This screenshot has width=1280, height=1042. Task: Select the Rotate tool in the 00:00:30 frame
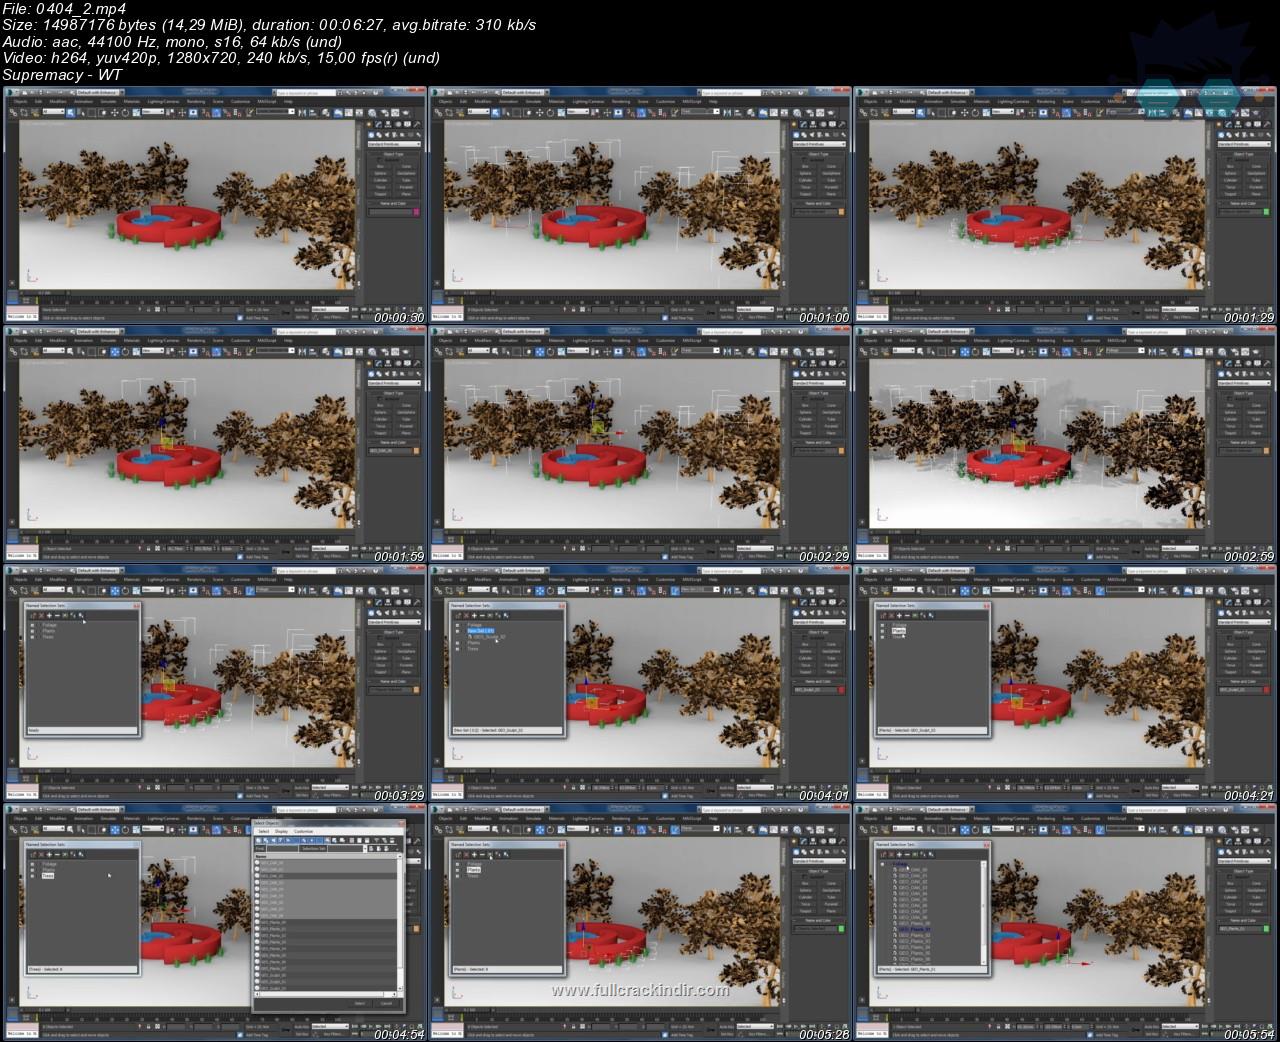click(x=125, y=112)
